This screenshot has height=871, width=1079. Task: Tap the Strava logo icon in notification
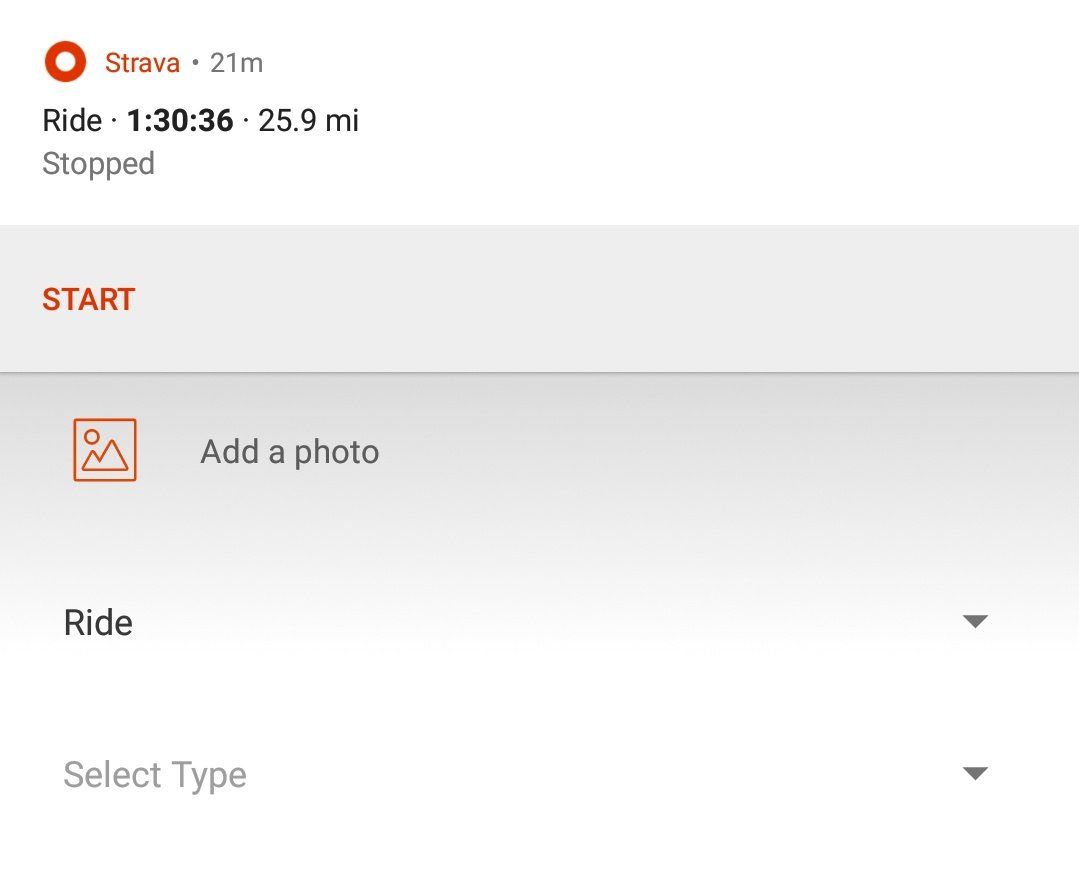pyautogui.click(x=66, y=63)
